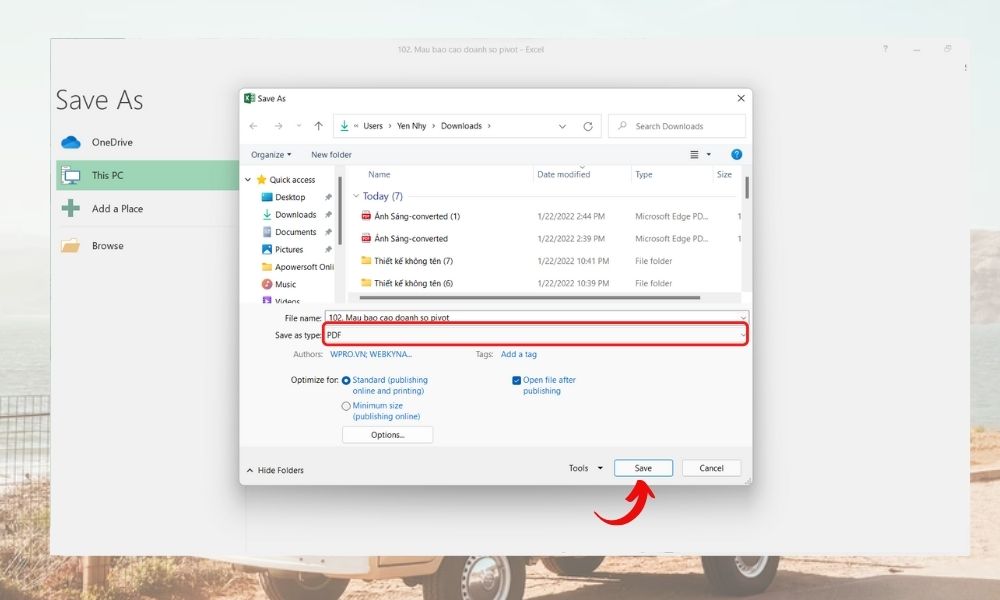1000x600 pixels.
Task: Click the Excel help question mark in title bar
Action: 885,49
